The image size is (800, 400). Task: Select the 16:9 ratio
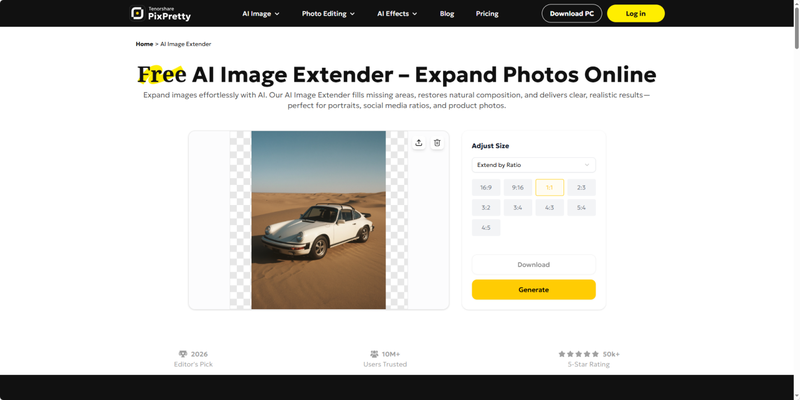pos(486,188)
